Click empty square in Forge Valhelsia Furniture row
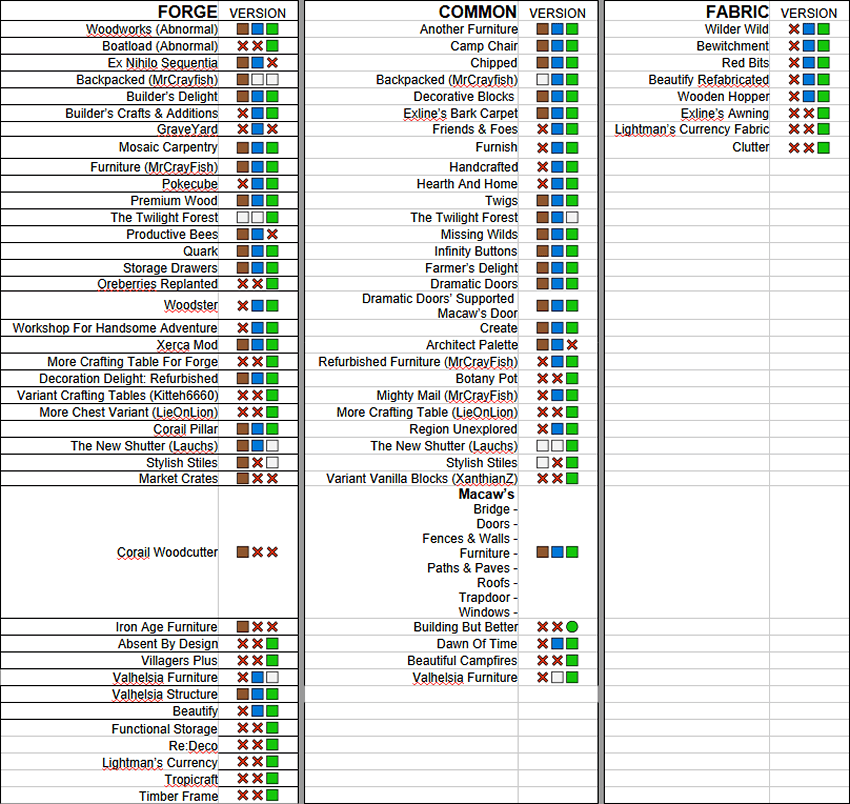 click(272, 677)
